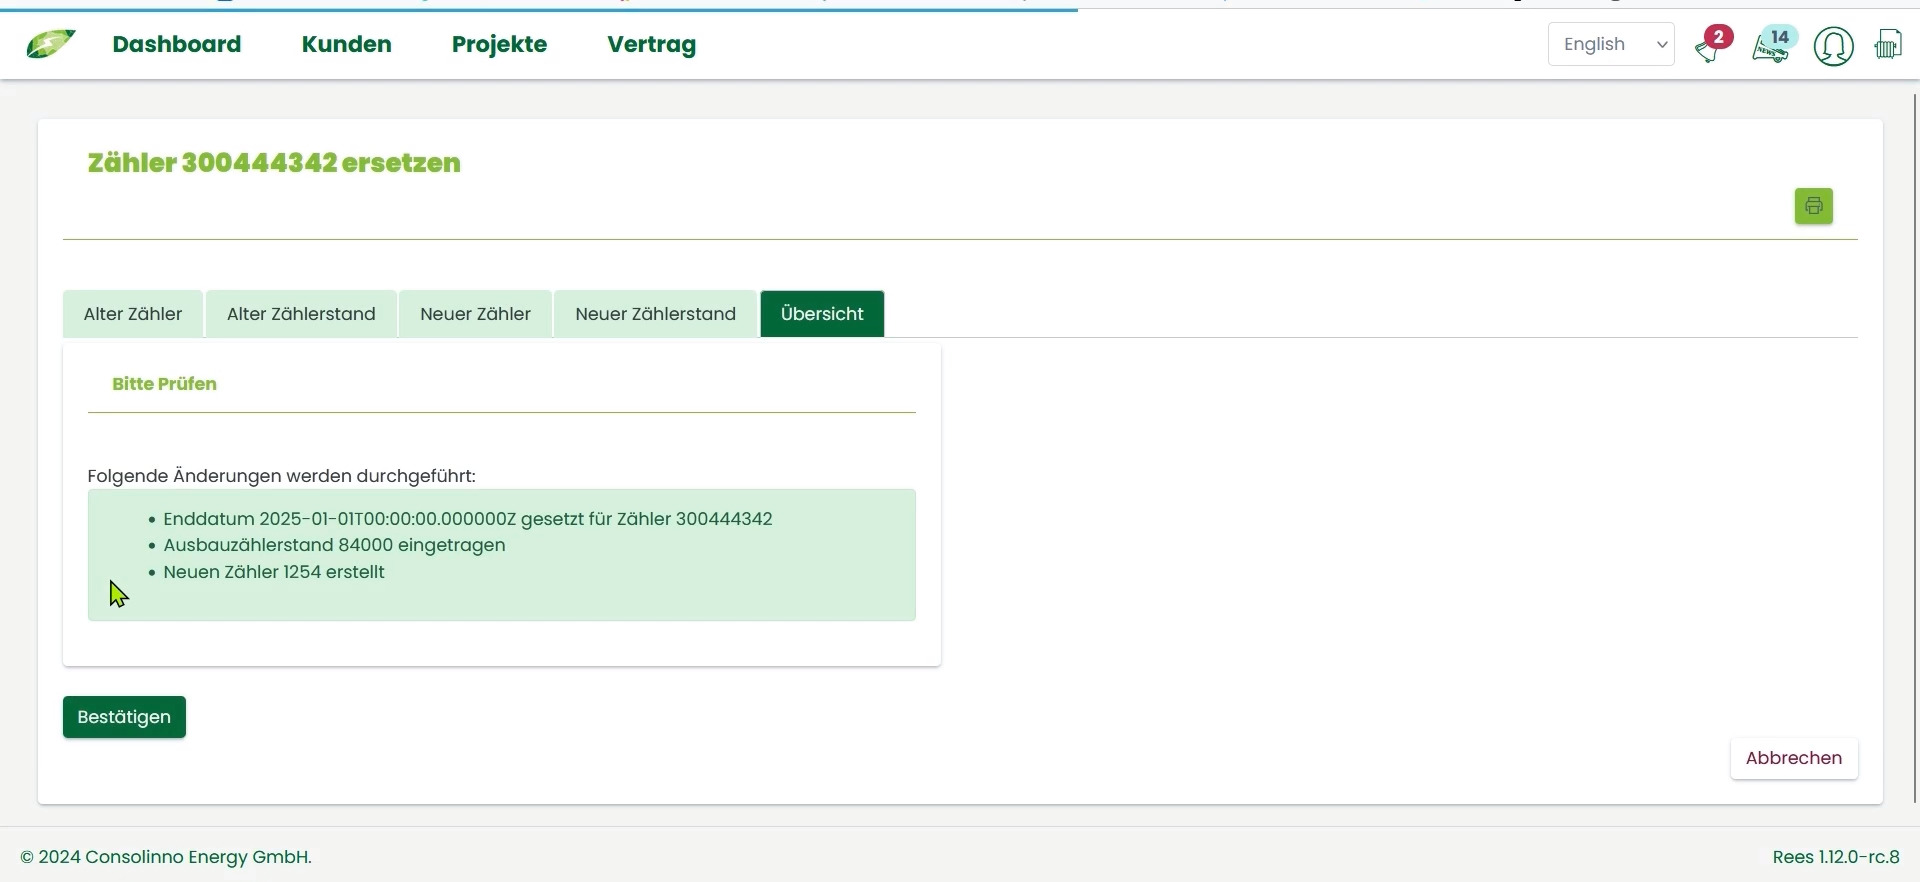
Task: Open the Kunden menu item
Action: click(346, 44)
